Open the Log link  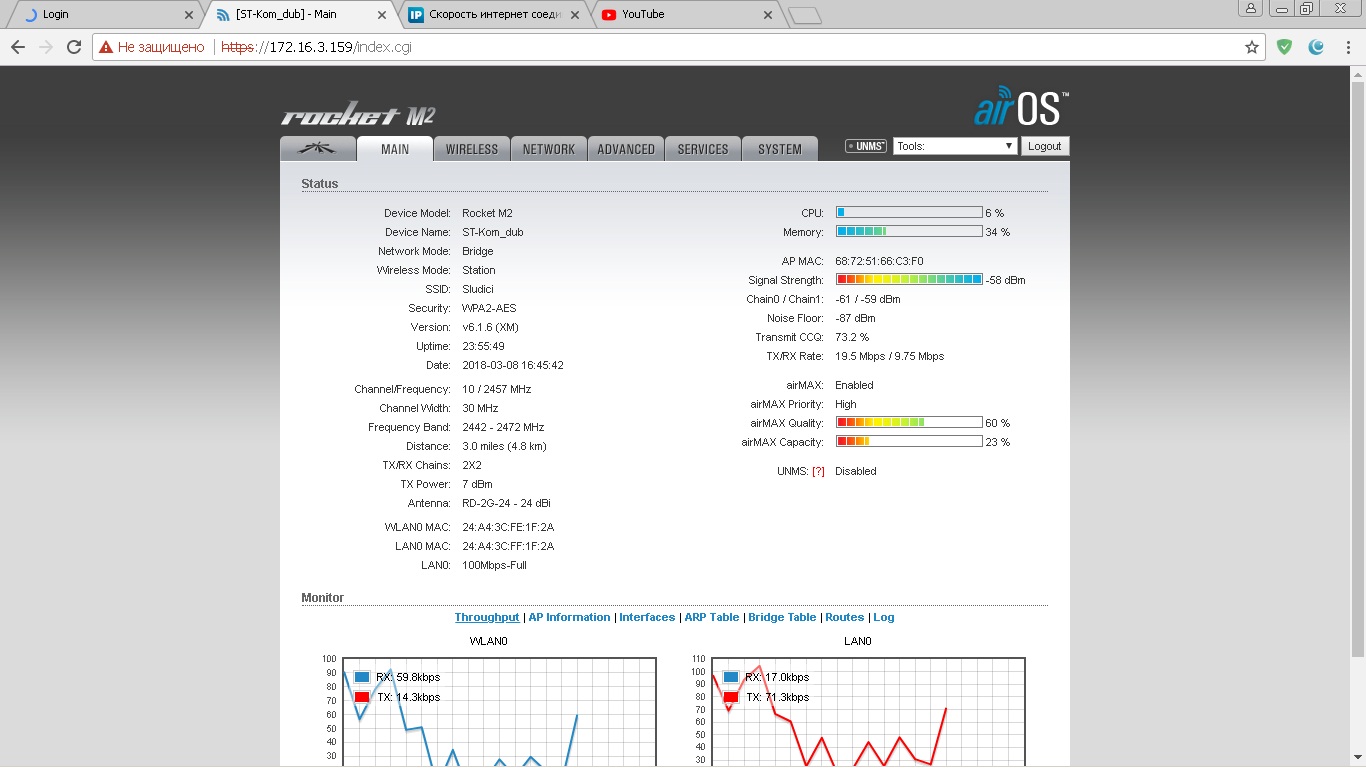884,617
